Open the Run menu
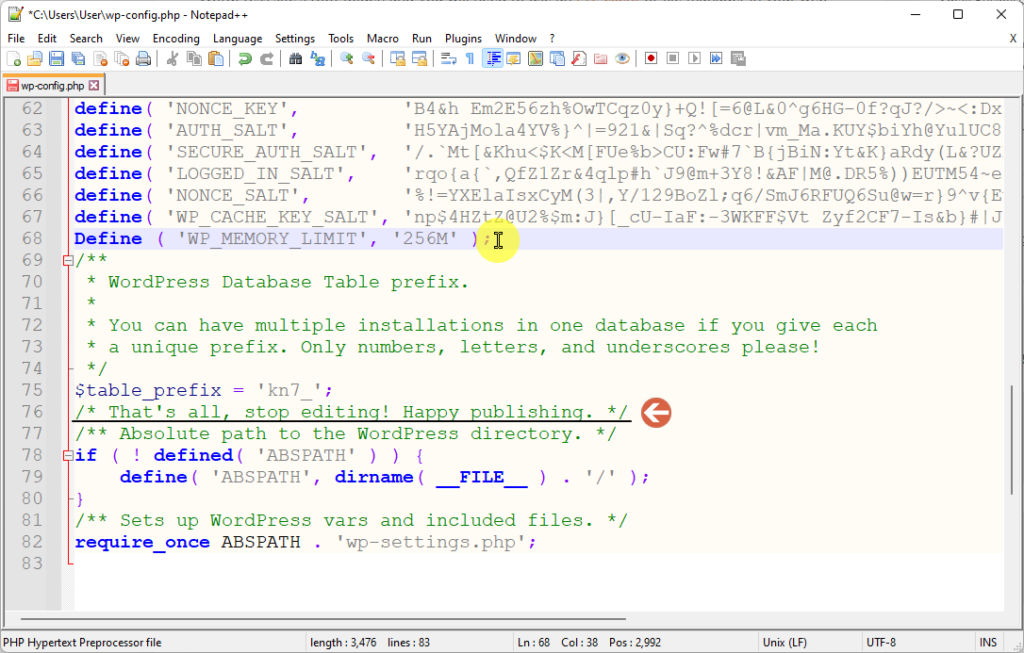This screenshot has height=653, width=1024. [422, 39]
